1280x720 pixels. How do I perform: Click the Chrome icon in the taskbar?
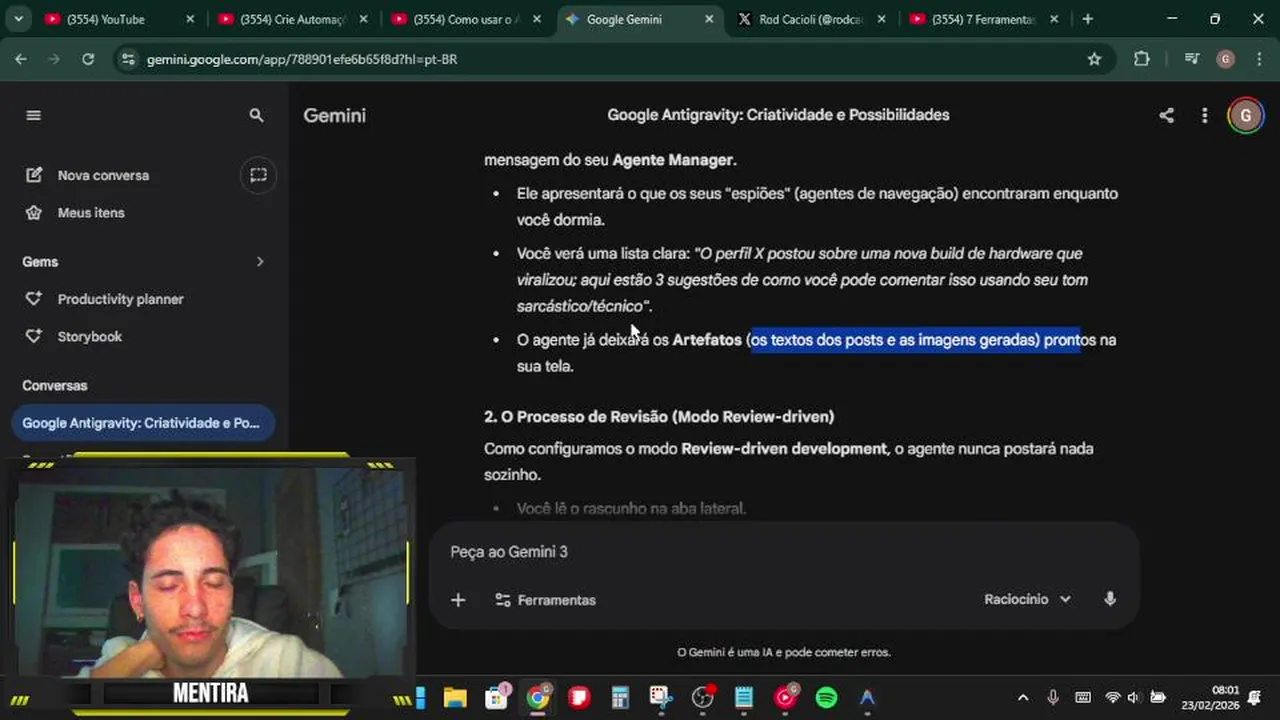tap(538, 698)
